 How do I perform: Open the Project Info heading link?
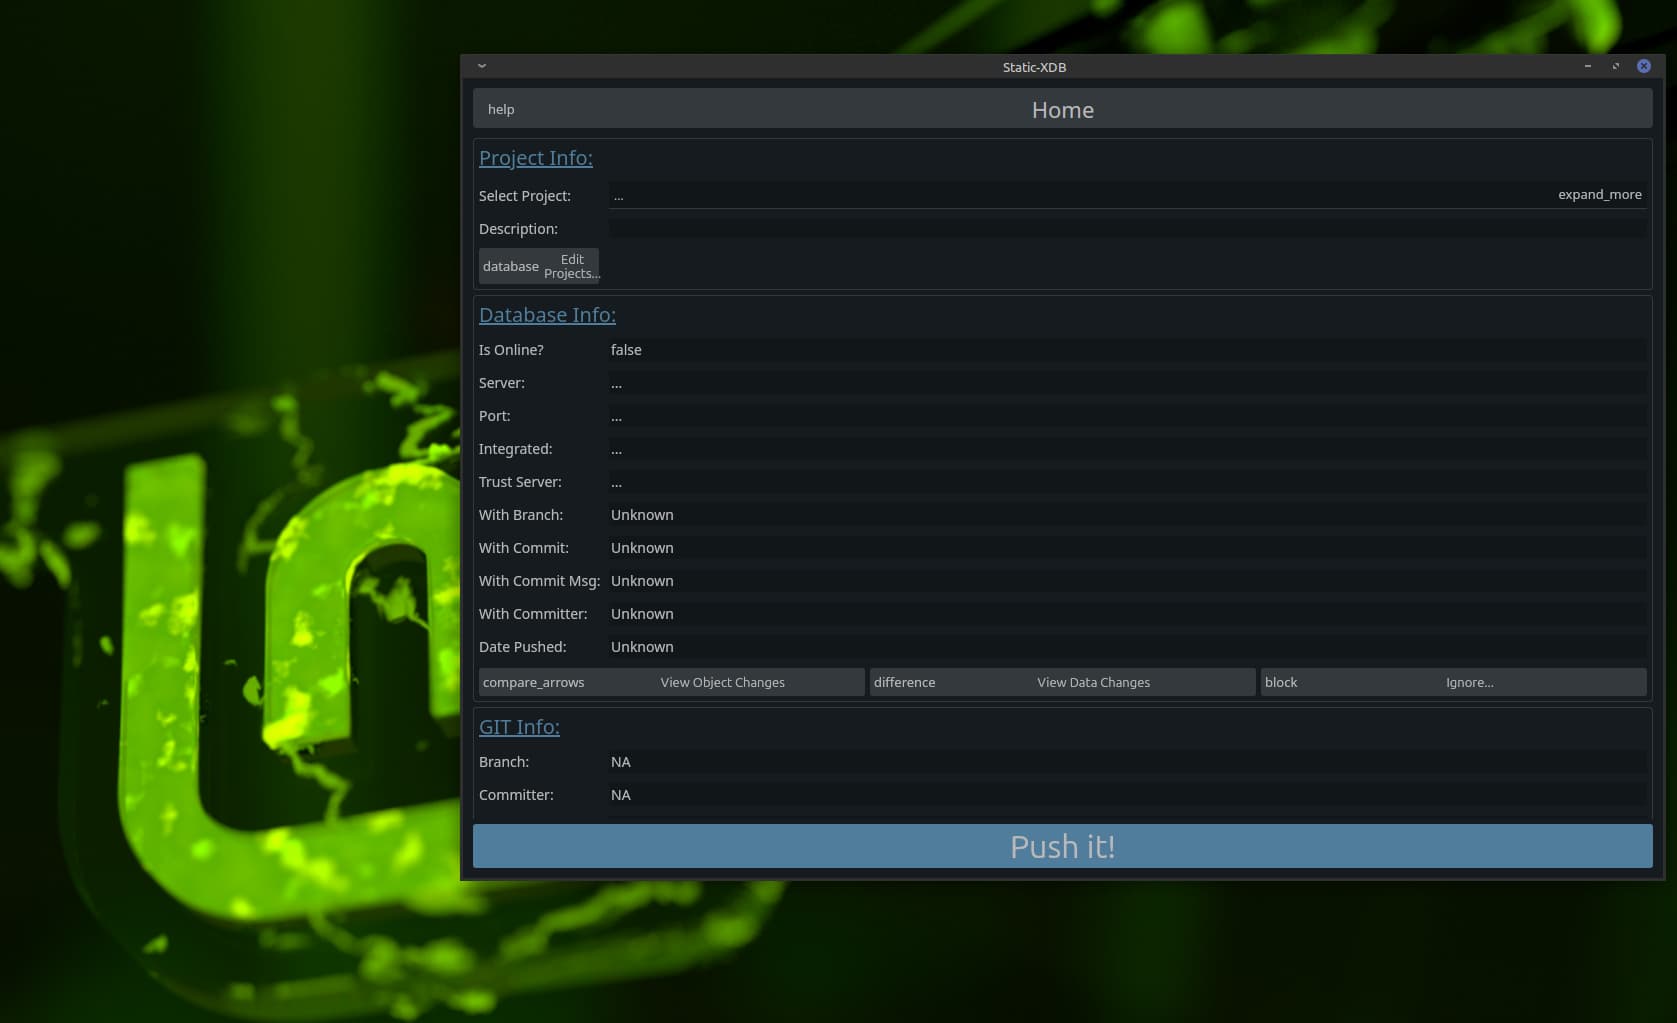(x=535, y=158)
